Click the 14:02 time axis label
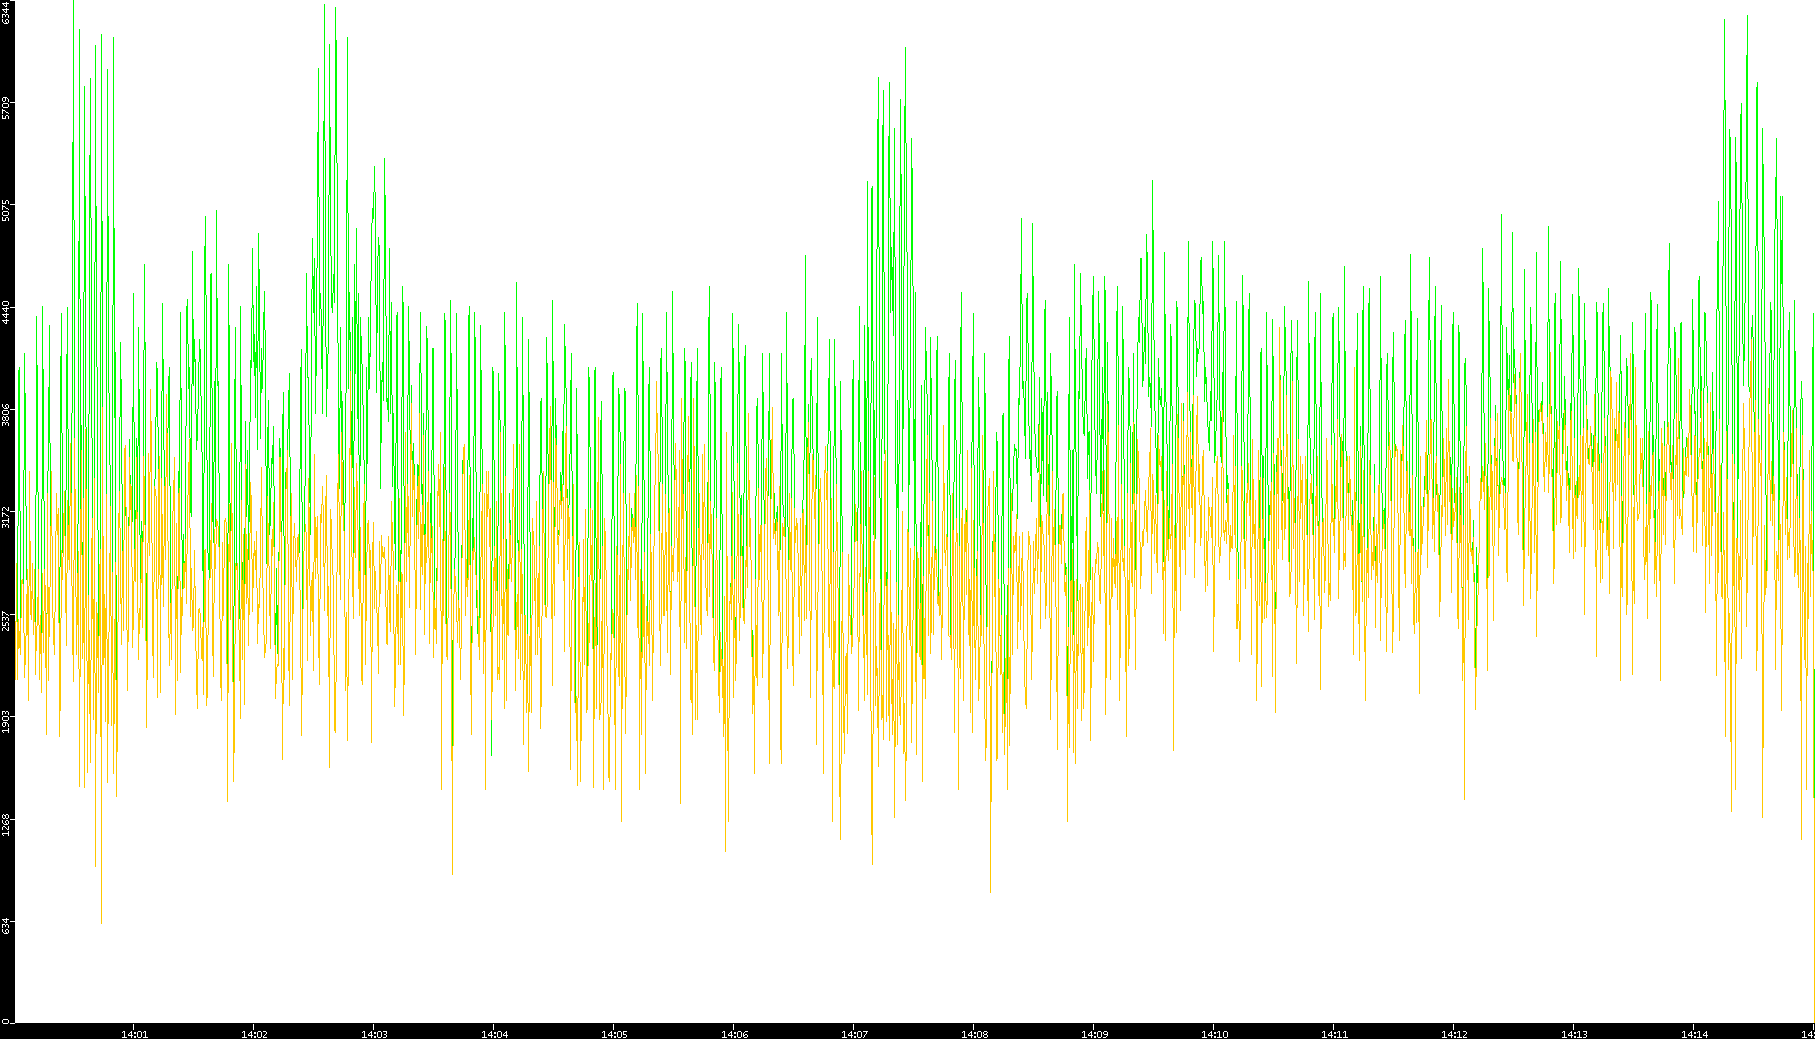1815x1039 pixels. (254, 1034)
